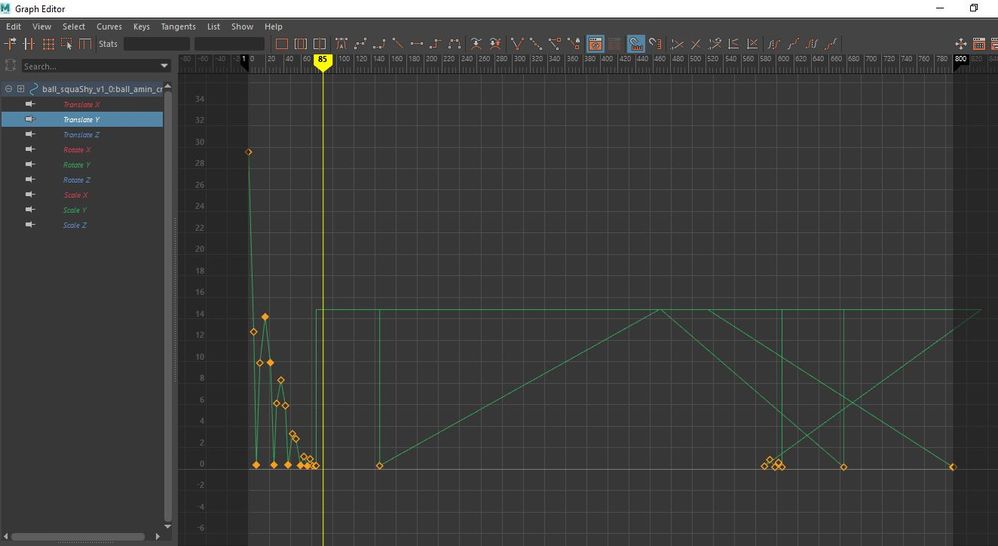Open the Show menu
Screen dimensions: 998x546
tap(242, 27)
